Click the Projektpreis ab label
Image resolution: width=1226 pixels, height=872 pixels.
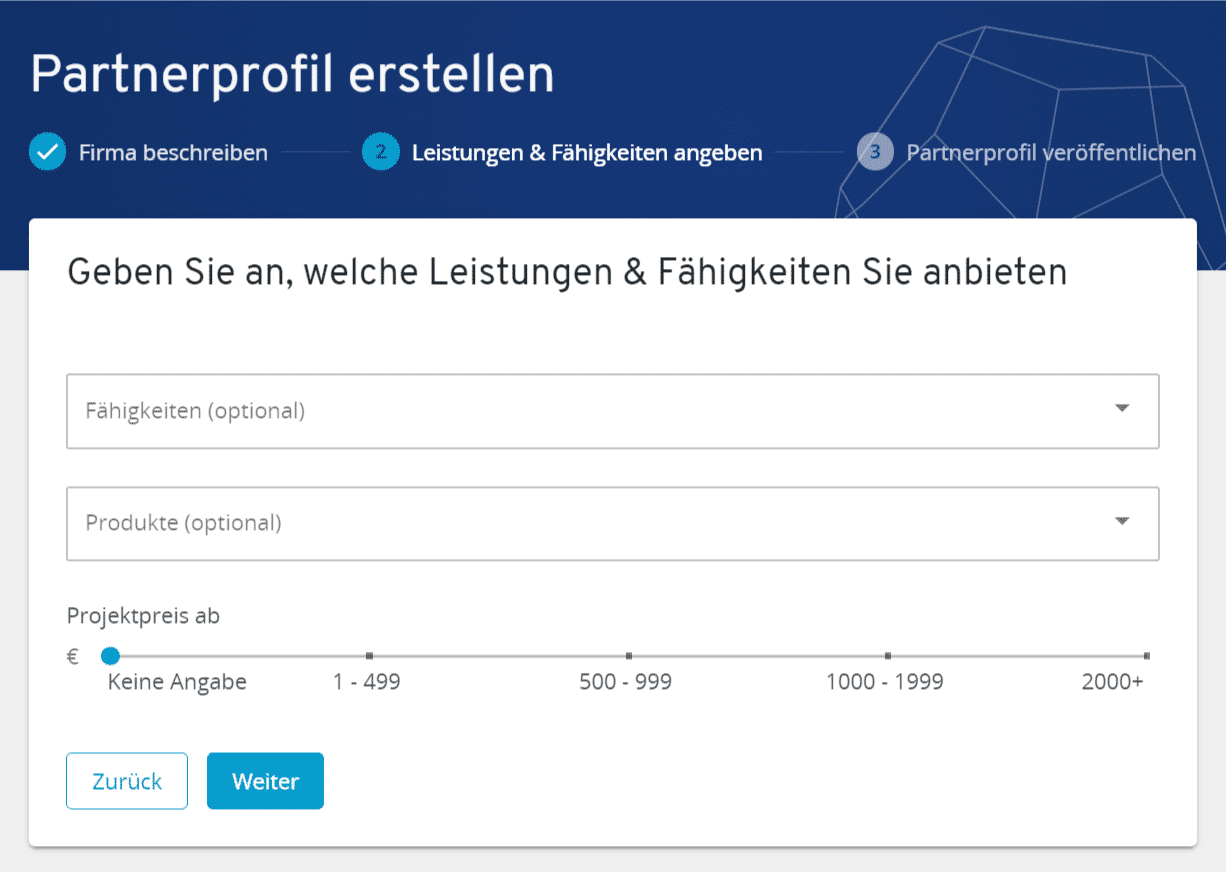coord(143,616)
